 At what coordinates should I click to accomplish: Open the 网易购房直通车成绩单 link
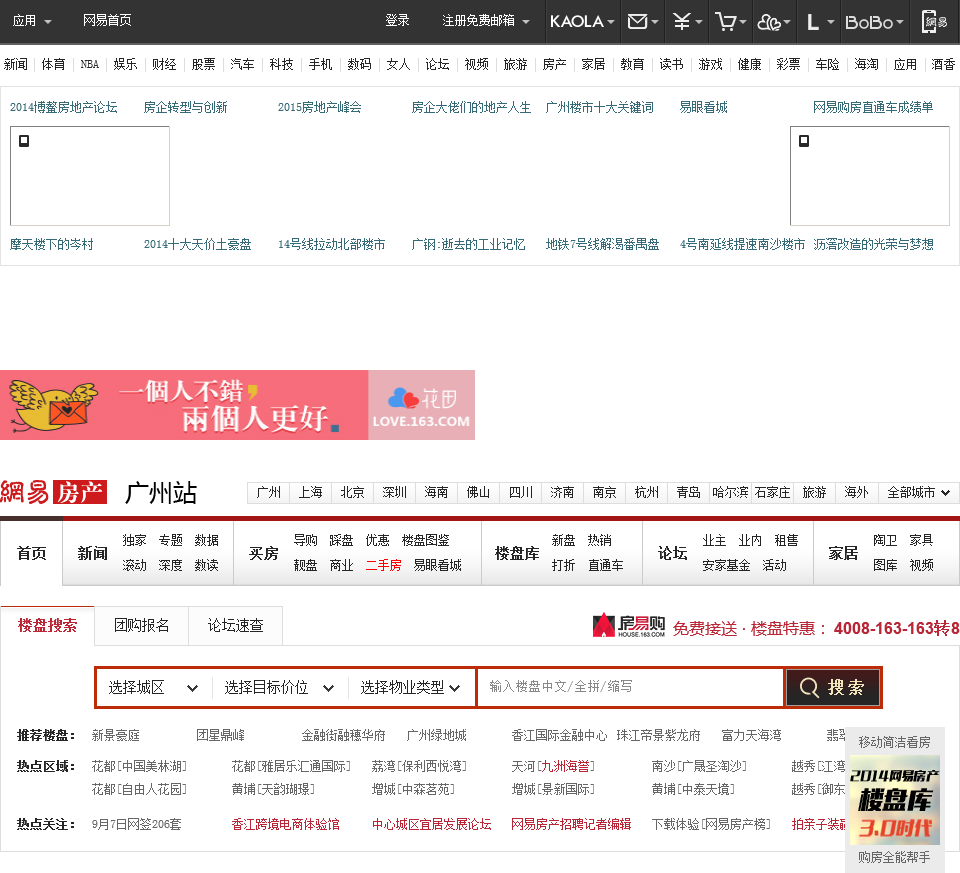872,107
